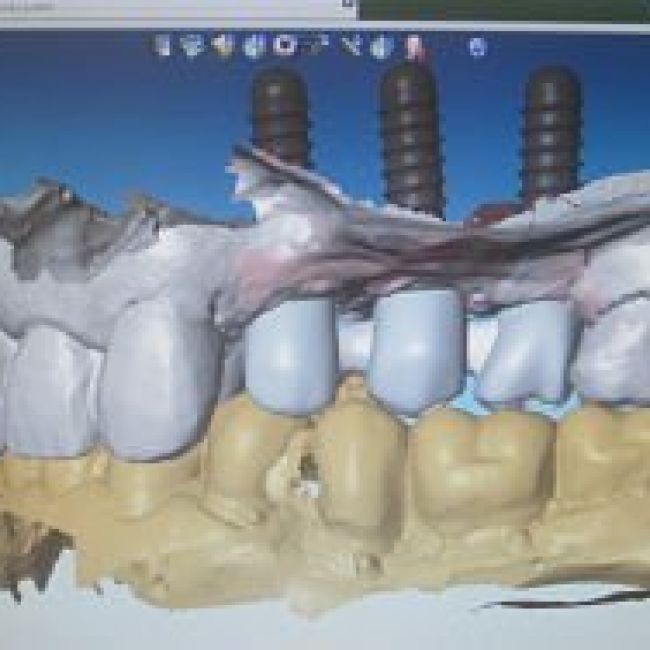
Task: Click the pink icon in the viewport toolbar
Action: pos(413,46)
